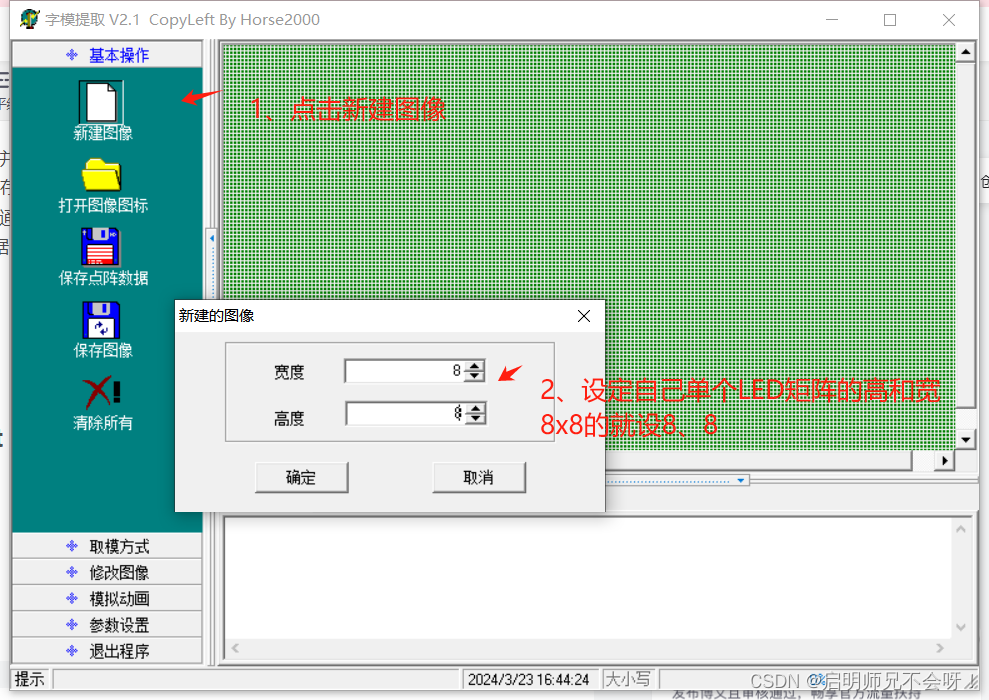This screenshot has height=700, width=989.
Task: Open 打开图像图标 to load an image
Action: tap(100, 180)
